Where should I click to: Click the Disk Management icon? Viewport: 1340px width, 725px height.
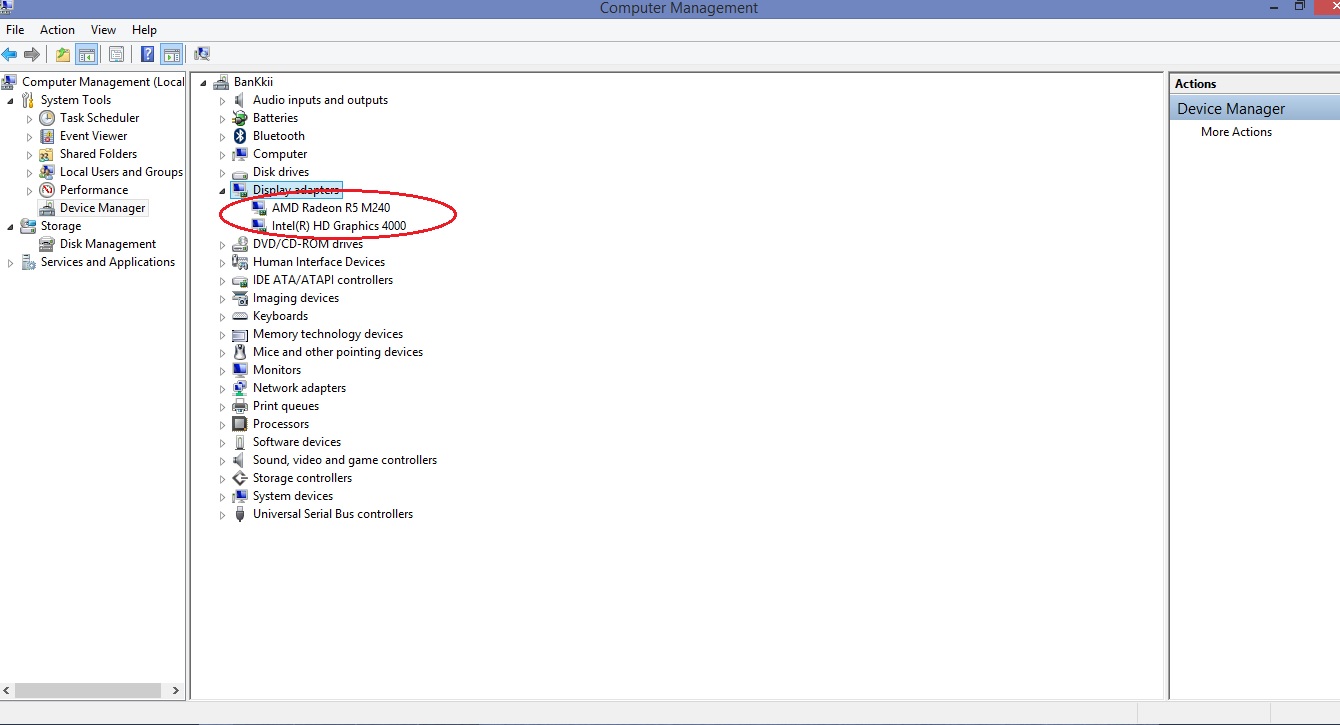click(47, 244)
